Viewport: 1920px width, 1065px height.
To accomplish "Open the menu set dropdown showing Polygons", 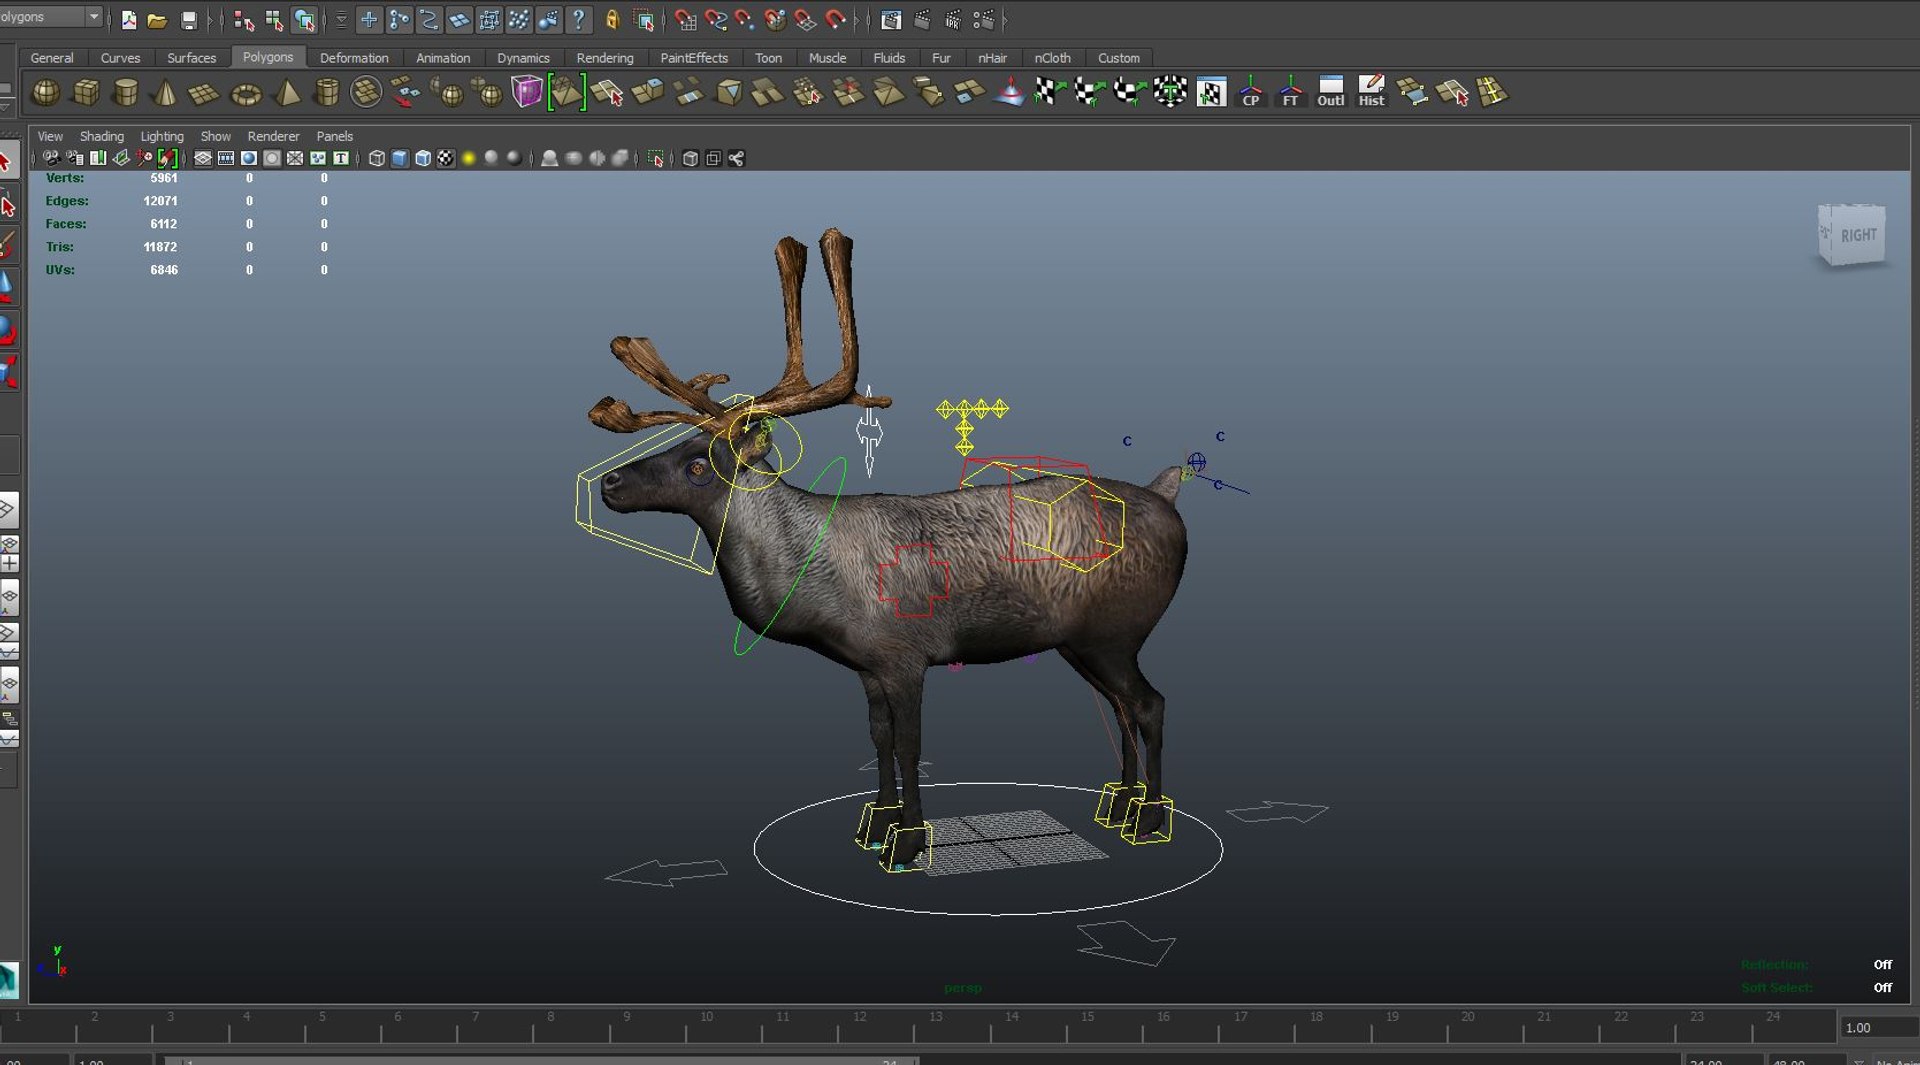I will pos(51,17).
